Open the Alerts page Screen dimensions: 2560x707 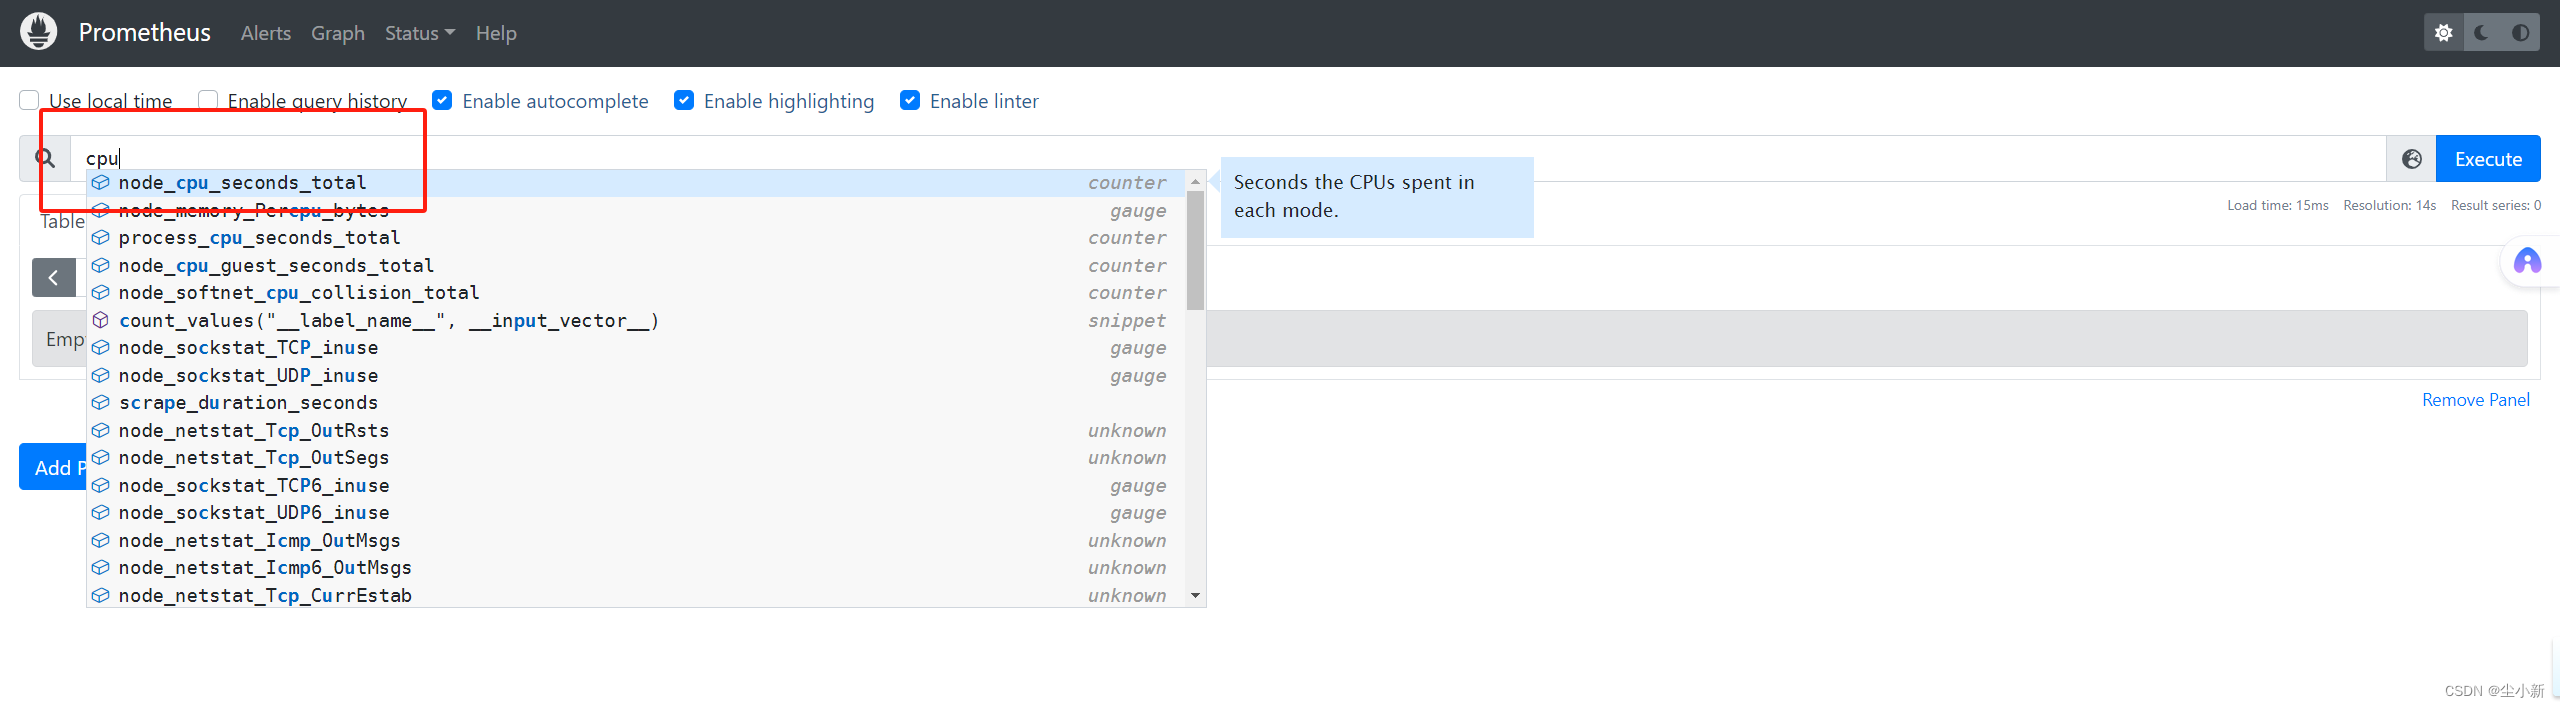pos(266,33)
